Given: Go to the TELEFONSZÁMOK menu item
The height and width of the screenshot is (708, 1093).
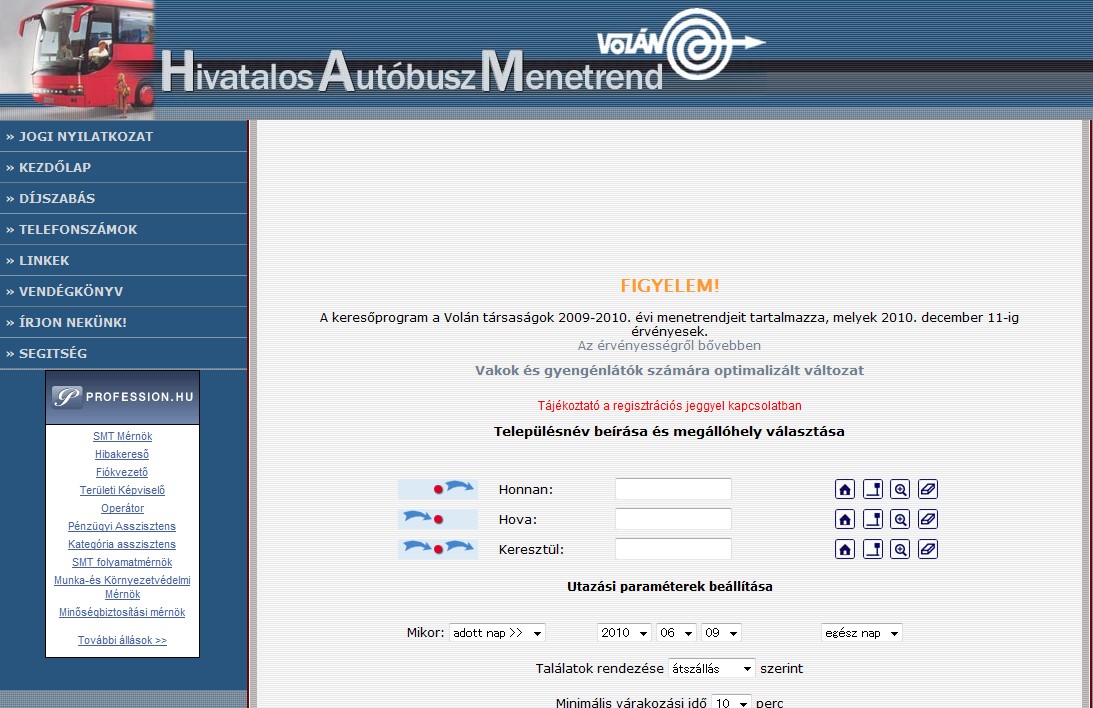Looking at the screenshot, I should click(78, 229).
